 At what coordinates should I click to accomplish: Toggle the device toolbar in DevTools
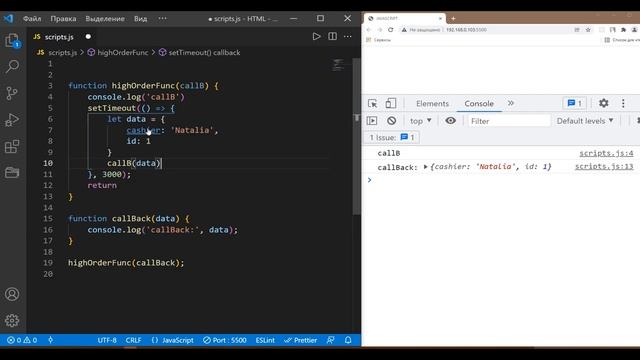[391, 103]
